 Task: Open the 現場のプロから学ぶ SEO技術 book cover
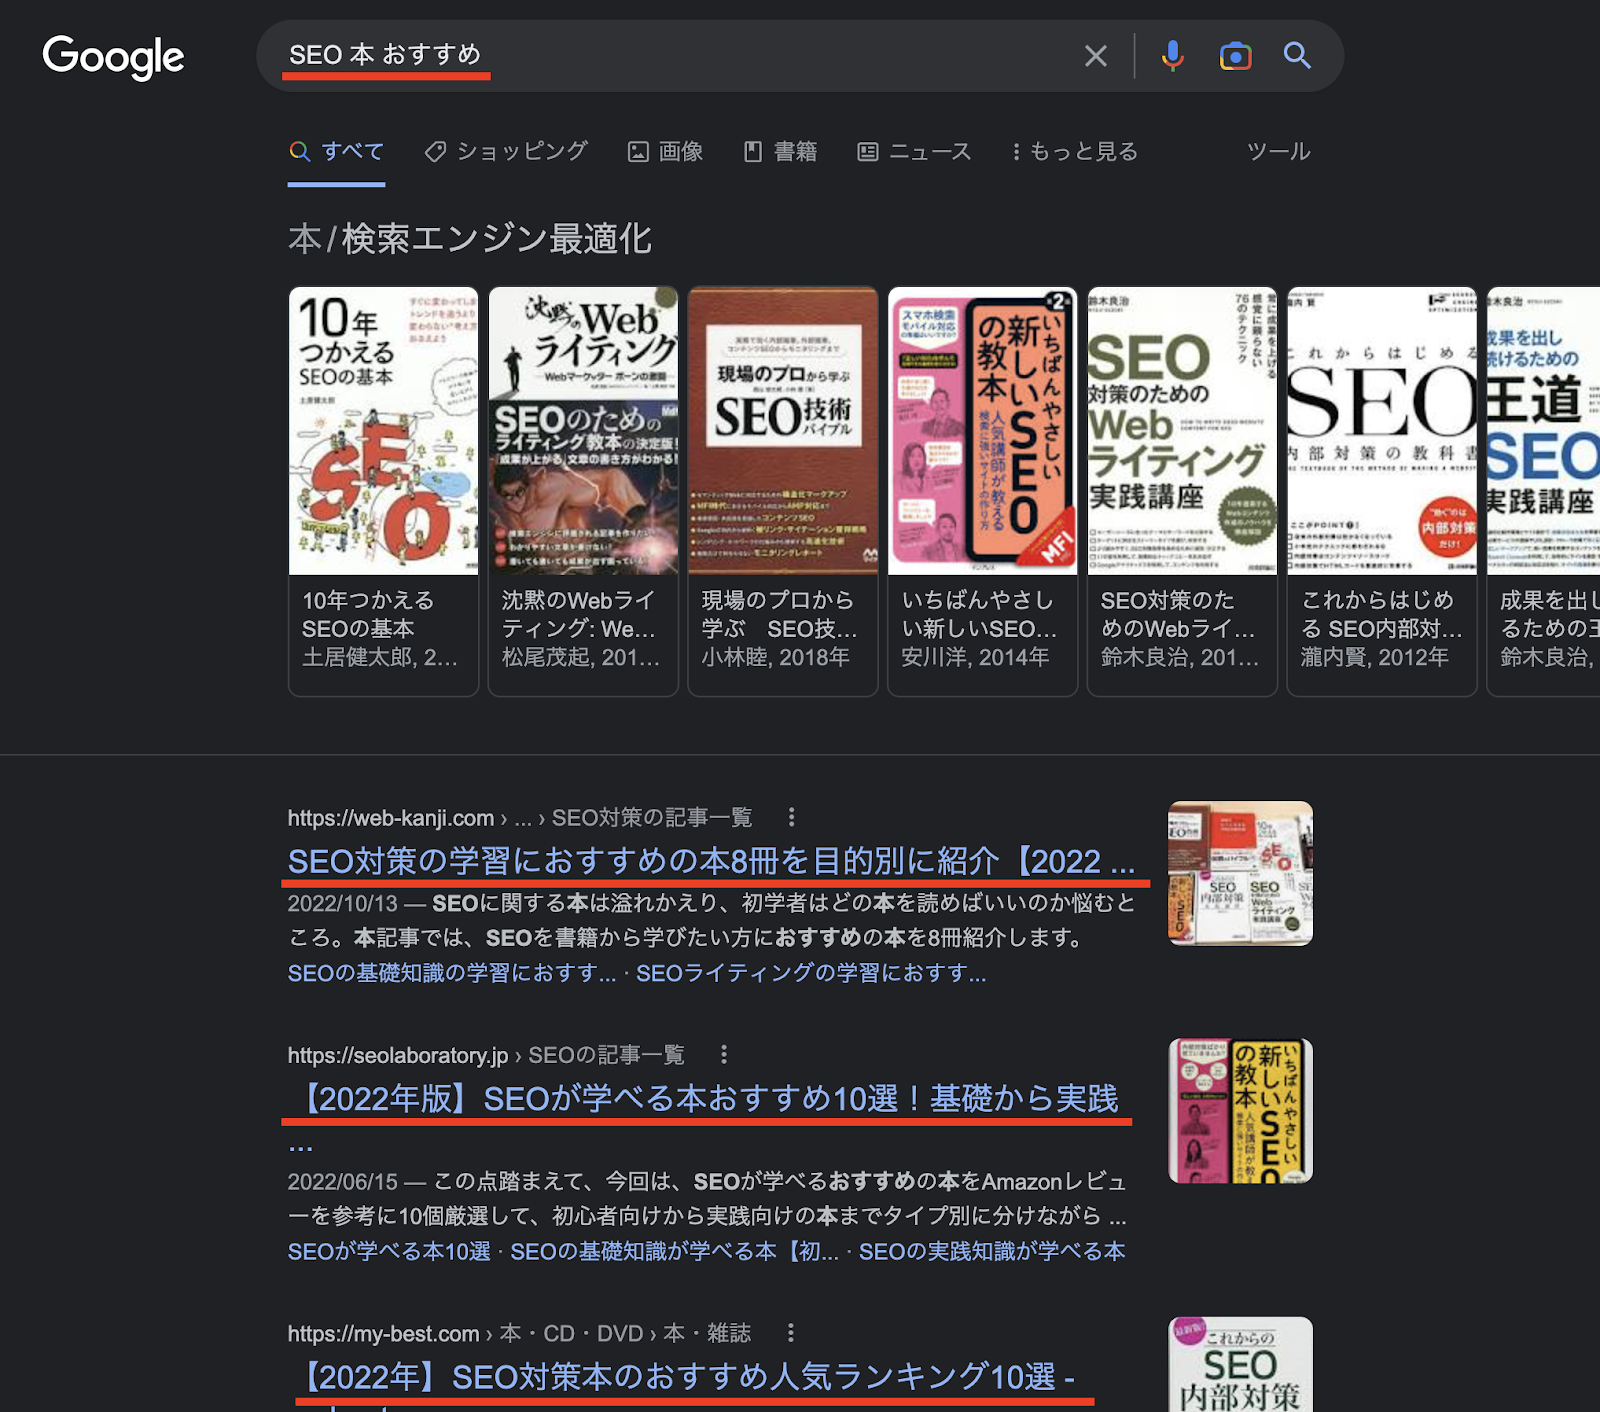coord(783,431)
